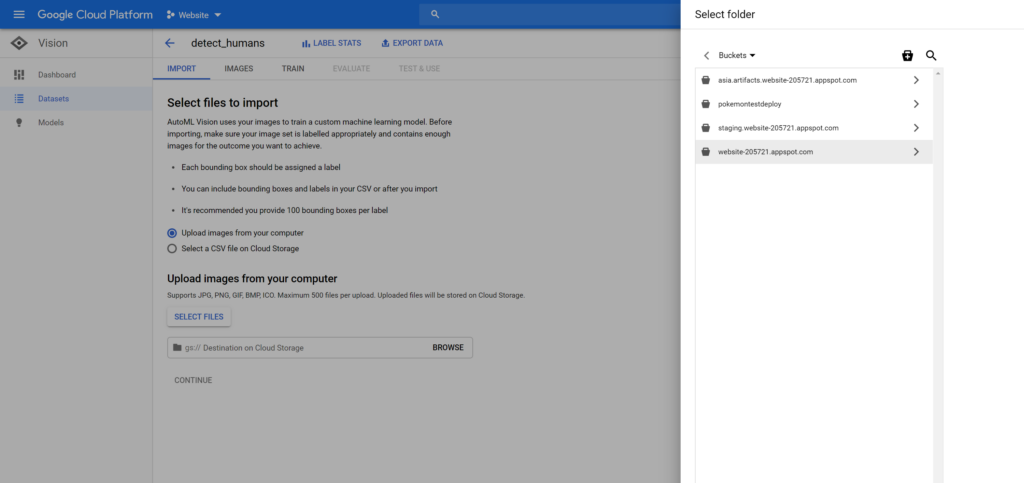Viewport: 1024px width, 483px height.
Task: Click the SELECT FILES button
Action: point(199,317)
